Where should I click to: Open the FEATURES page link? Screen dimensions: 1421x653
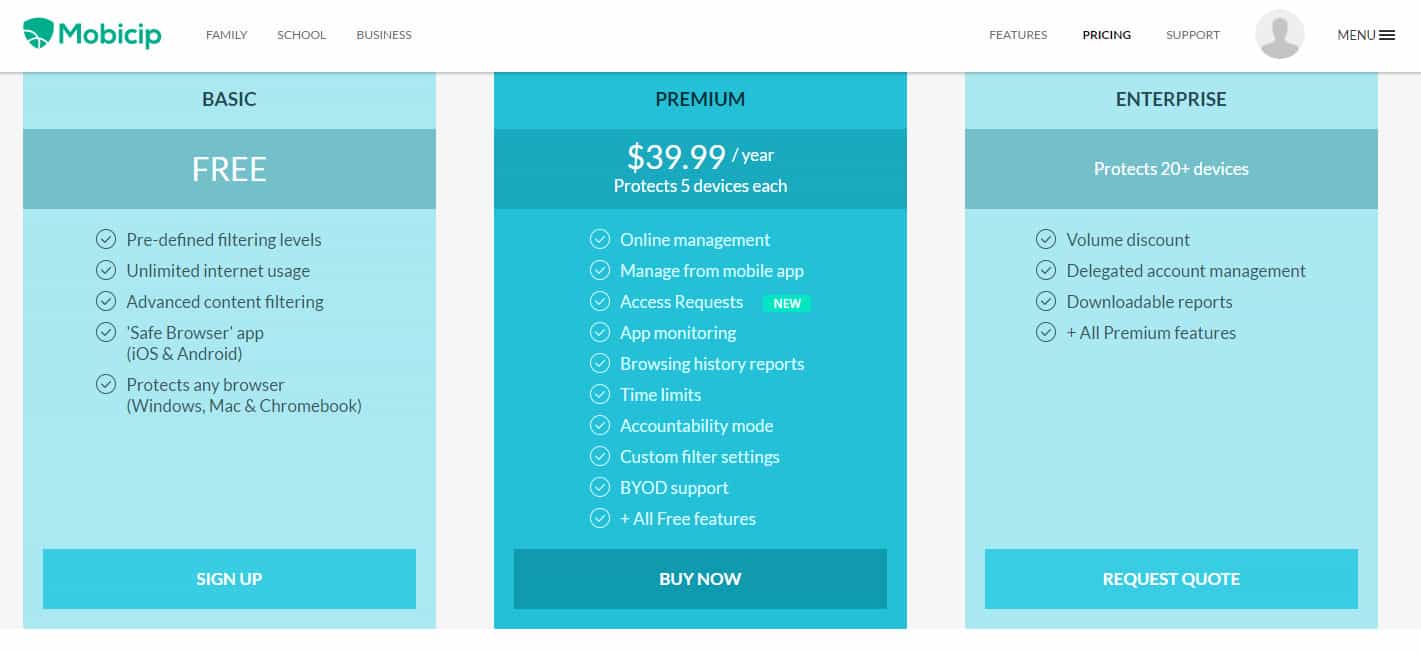click(1018, 35)
